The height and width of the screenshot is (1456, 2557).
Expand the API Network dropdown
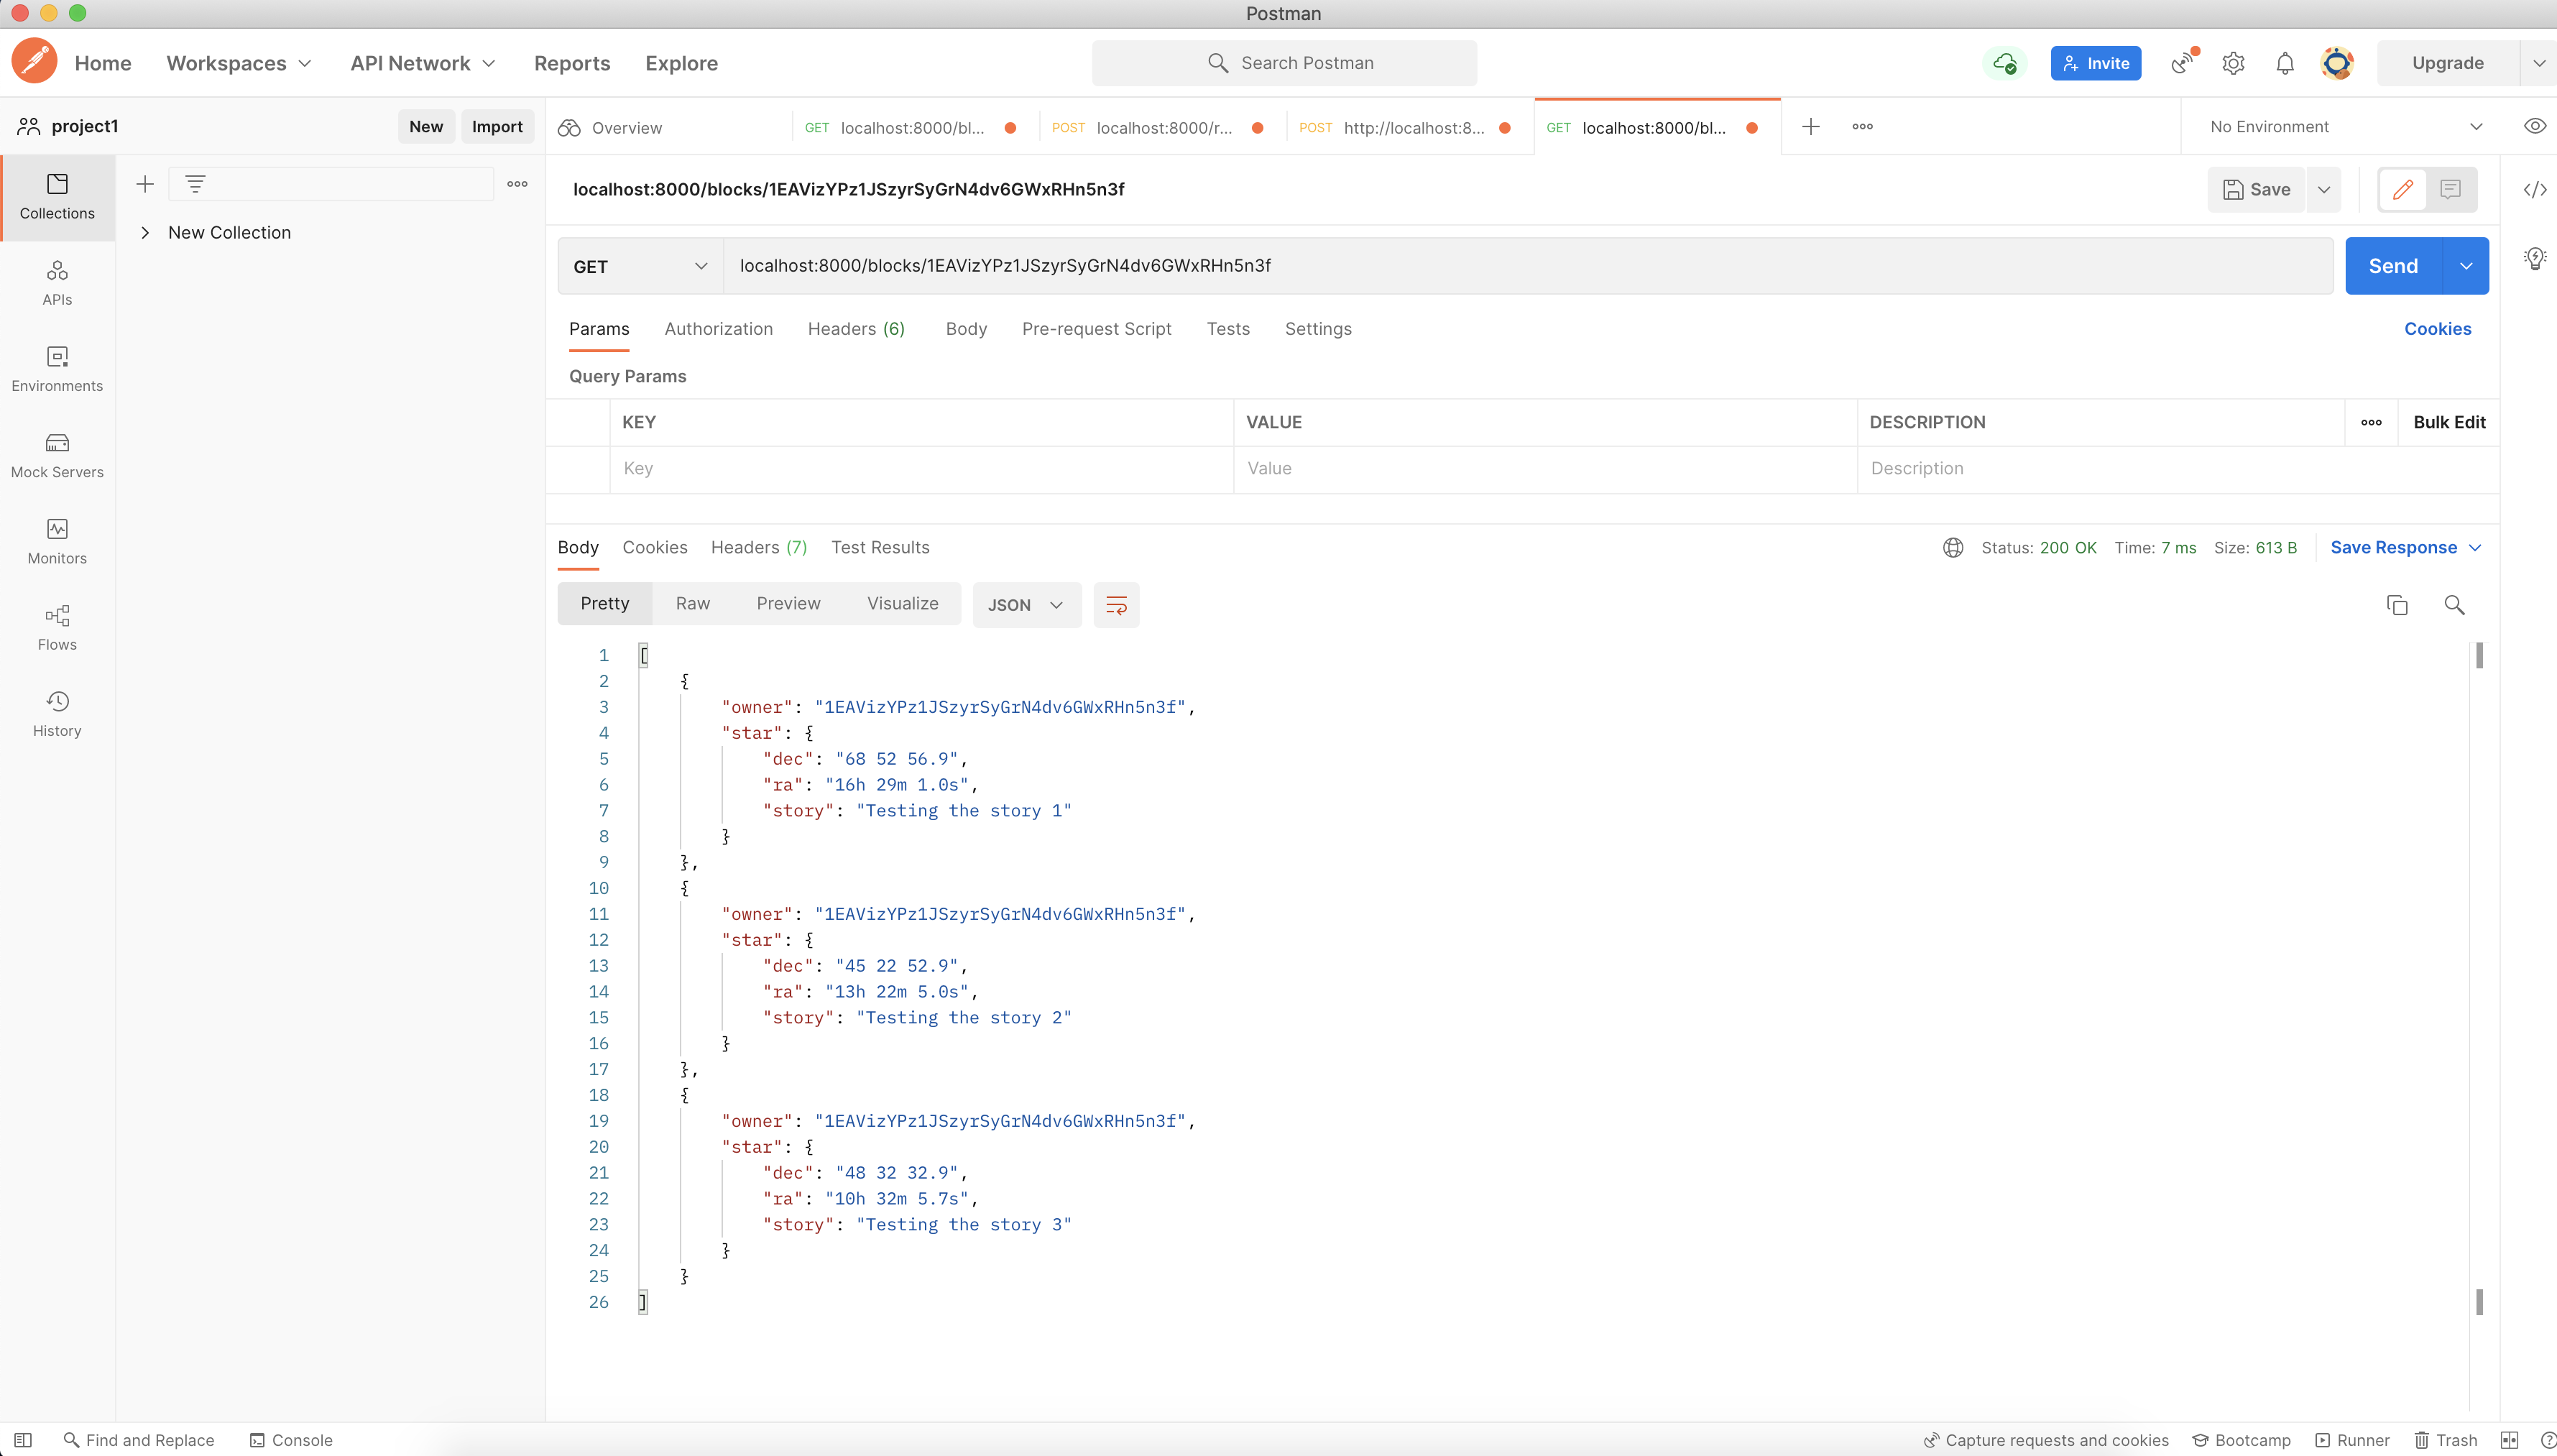coord(423,63)
